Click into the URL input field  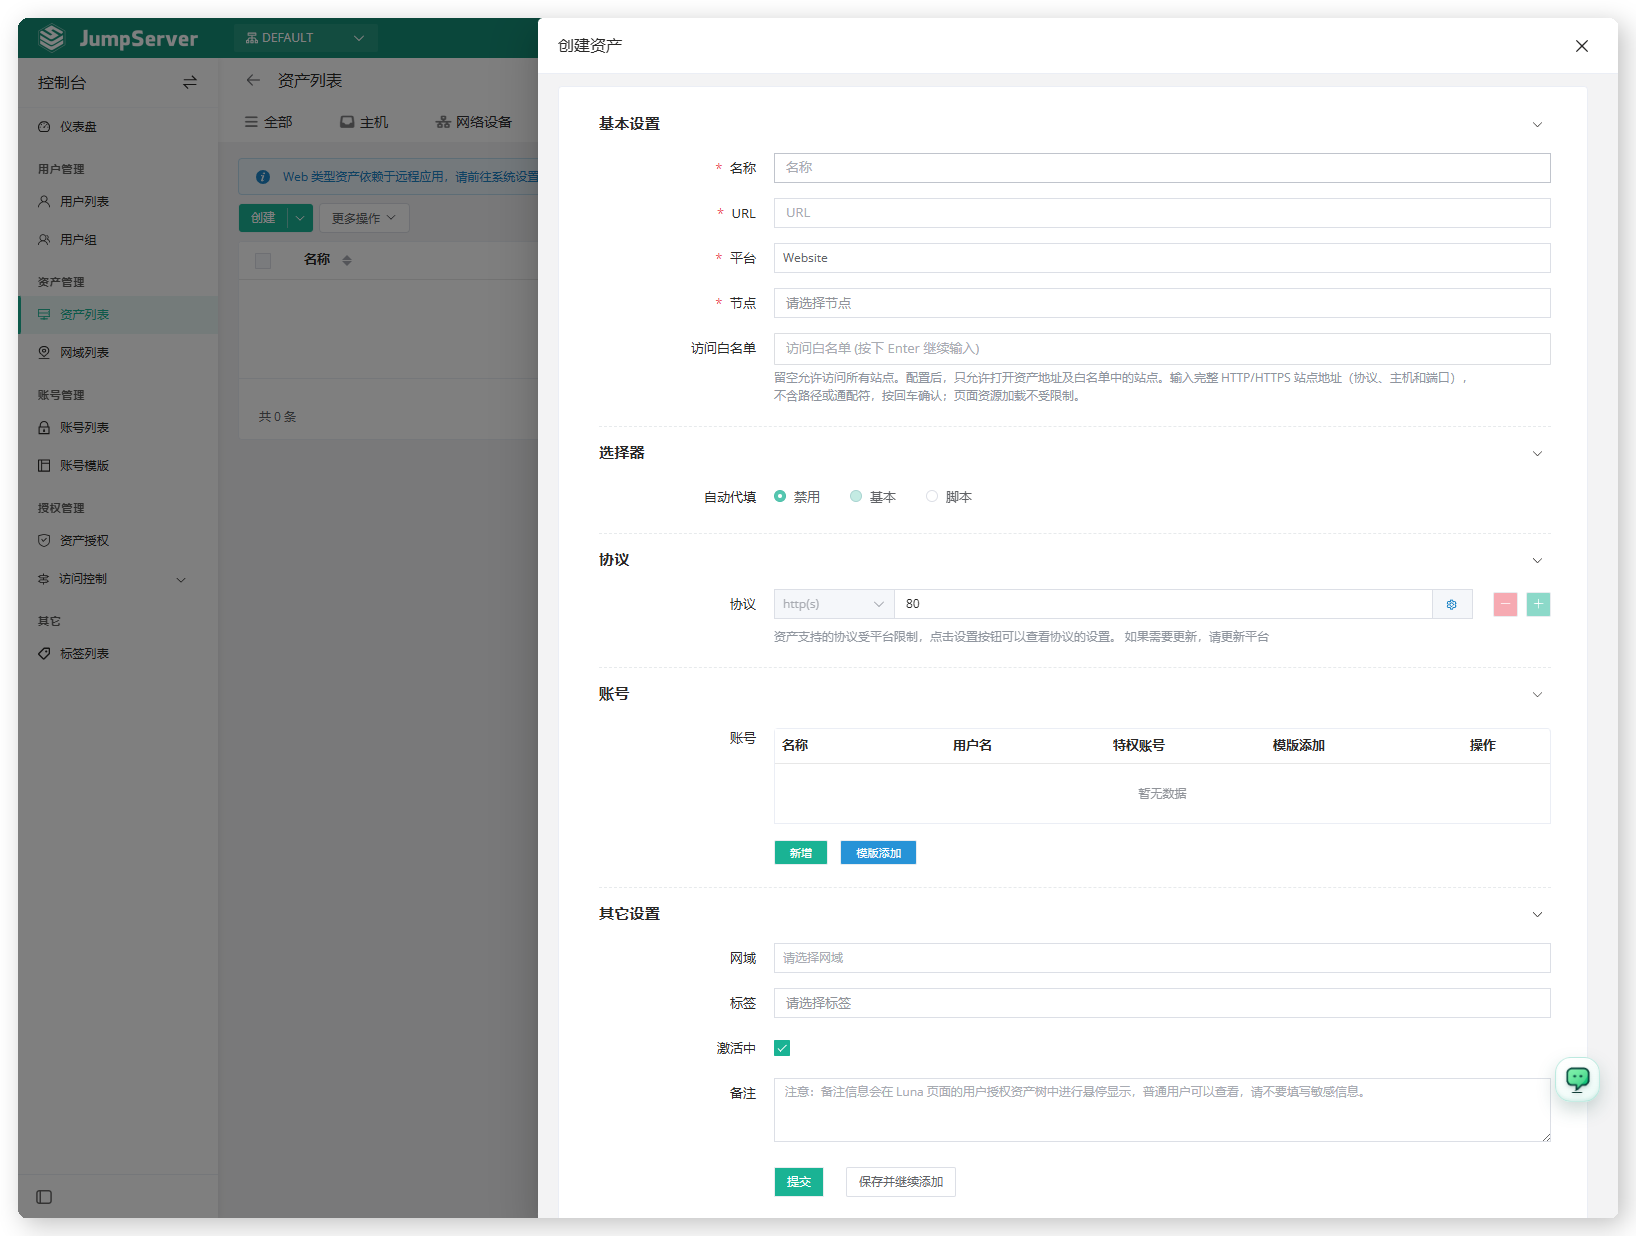tap(1162, 213)
